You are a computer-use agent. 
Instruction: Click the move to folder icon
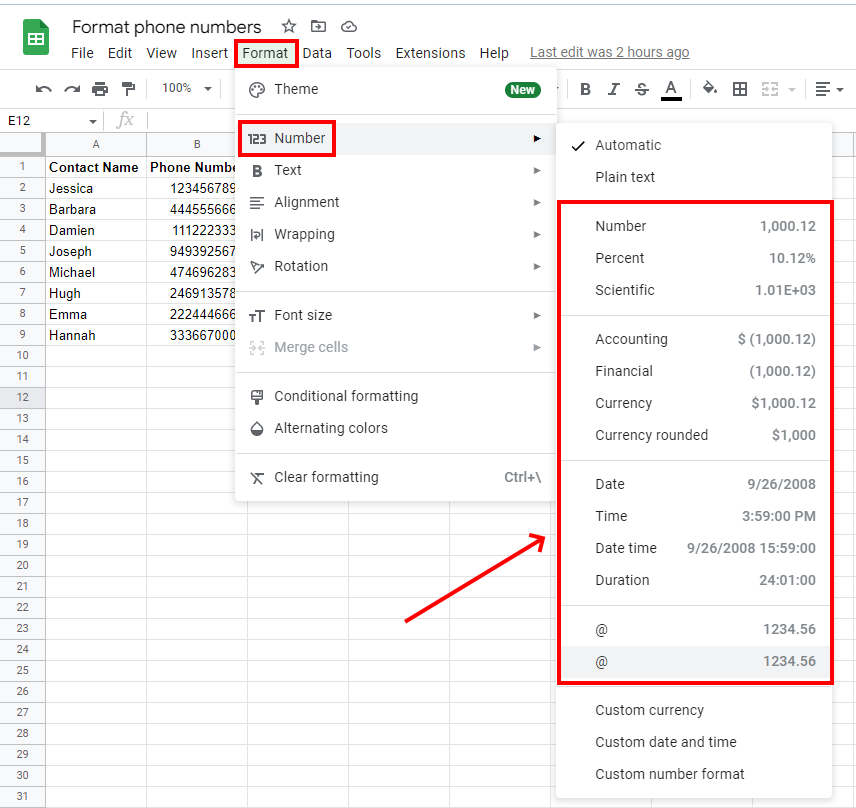[318, 27]
